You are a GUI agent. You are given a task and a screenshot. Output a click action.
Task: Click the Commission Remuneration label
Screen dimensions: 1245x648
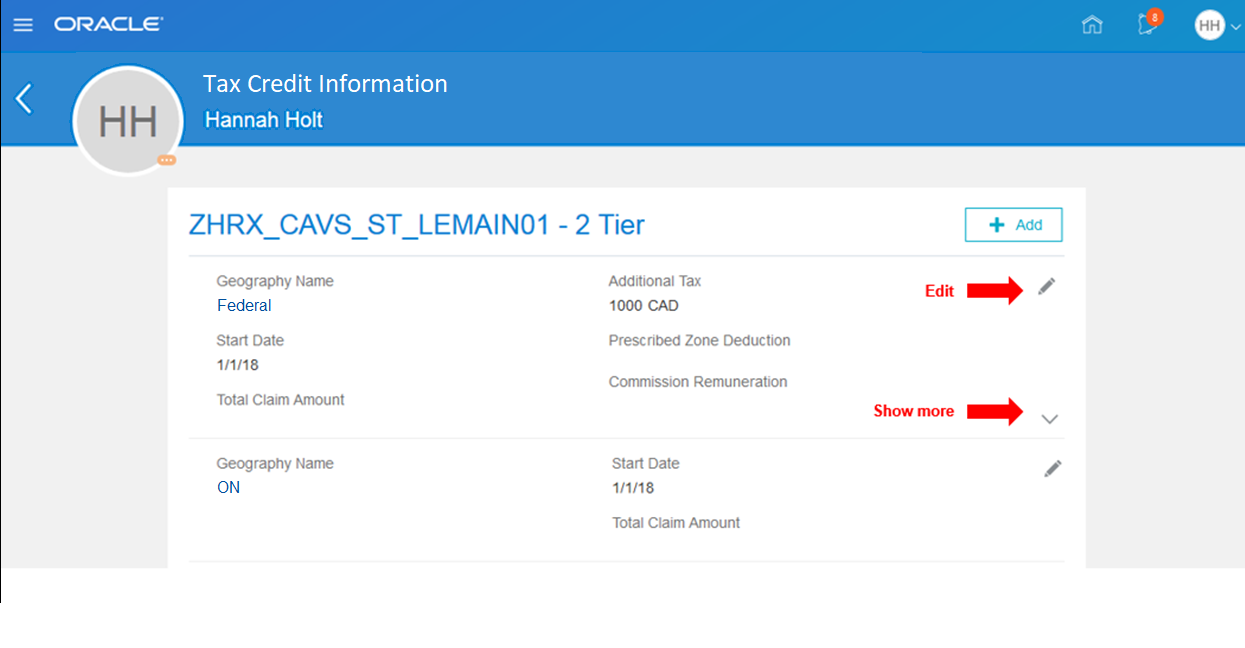(697, 381)
